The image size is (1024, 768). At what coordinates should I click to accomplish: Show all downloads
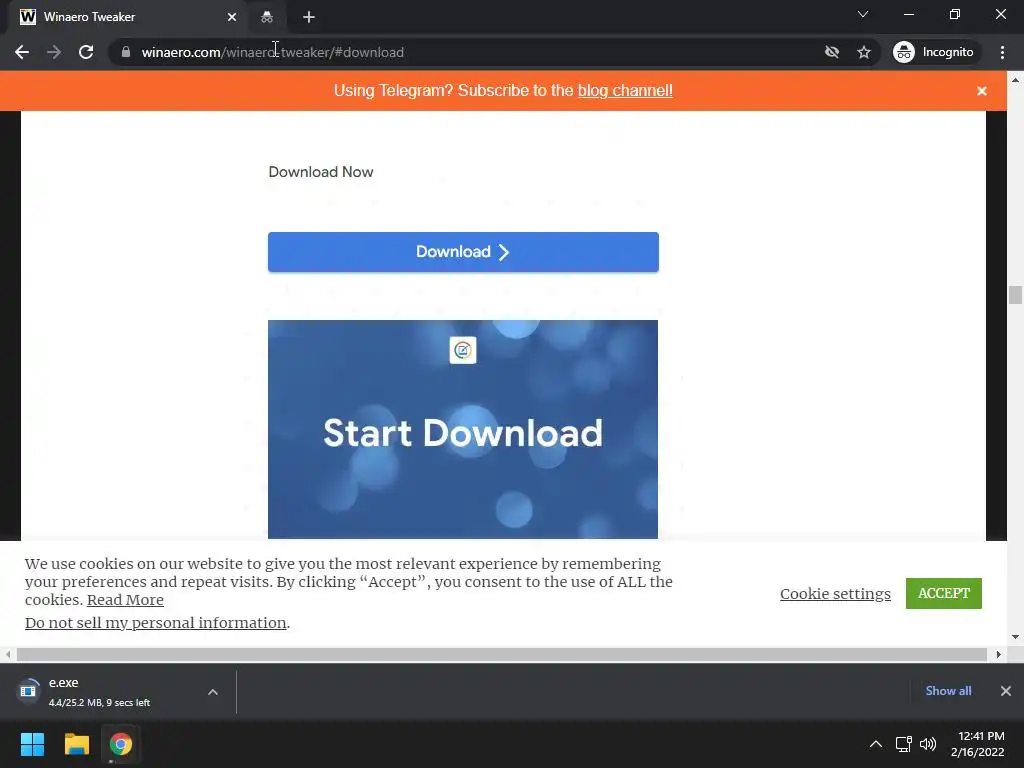[948, 691]
